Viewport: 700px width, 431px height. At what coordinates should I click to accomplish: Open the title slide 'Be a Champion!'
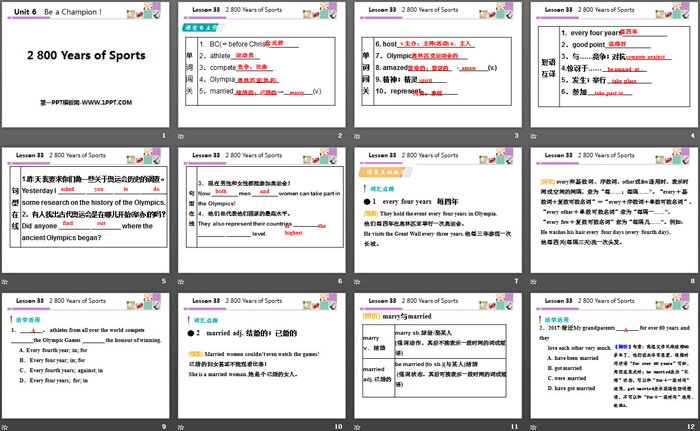click(87, 65)
